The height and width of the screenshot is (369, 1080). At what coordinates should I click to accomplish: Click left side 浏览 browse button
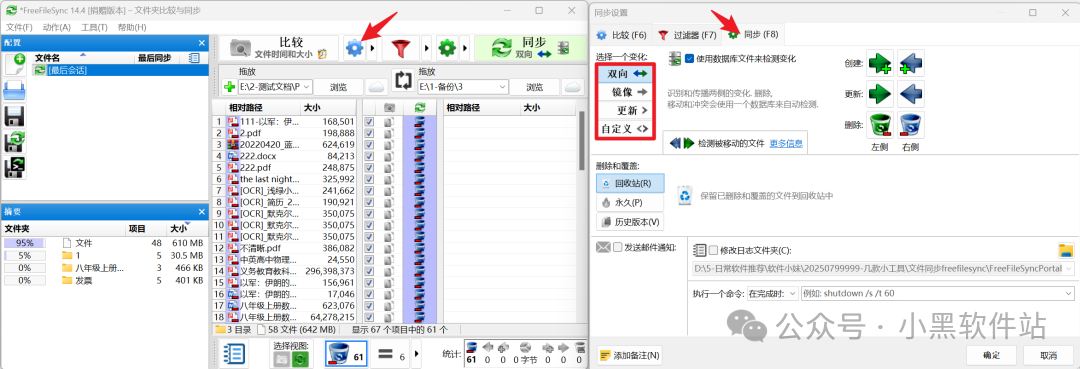339,87
